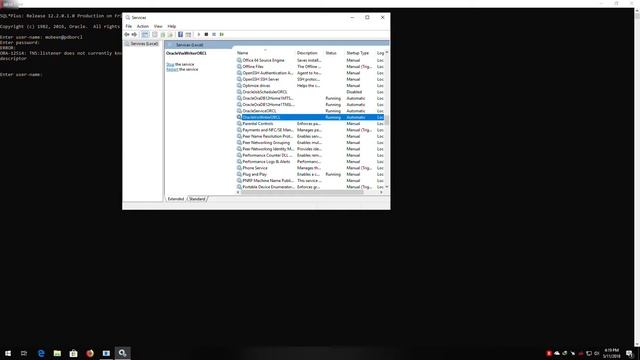Open the Windows Start button
This screenshot has height=360, width=640.
[x=8, y=353]
